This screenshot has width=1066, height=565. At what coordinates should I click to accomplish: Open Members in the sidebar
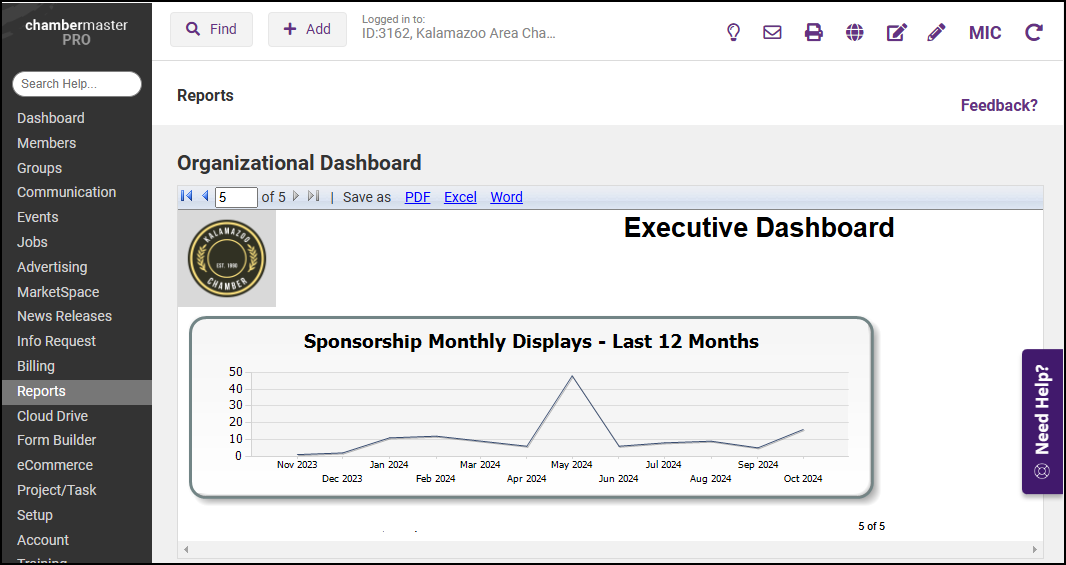click(x=46, y=143)
